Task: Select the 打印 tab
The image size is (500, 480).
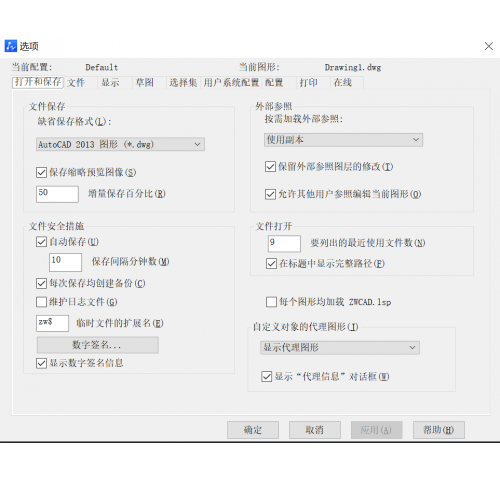Action: (309, 83)
